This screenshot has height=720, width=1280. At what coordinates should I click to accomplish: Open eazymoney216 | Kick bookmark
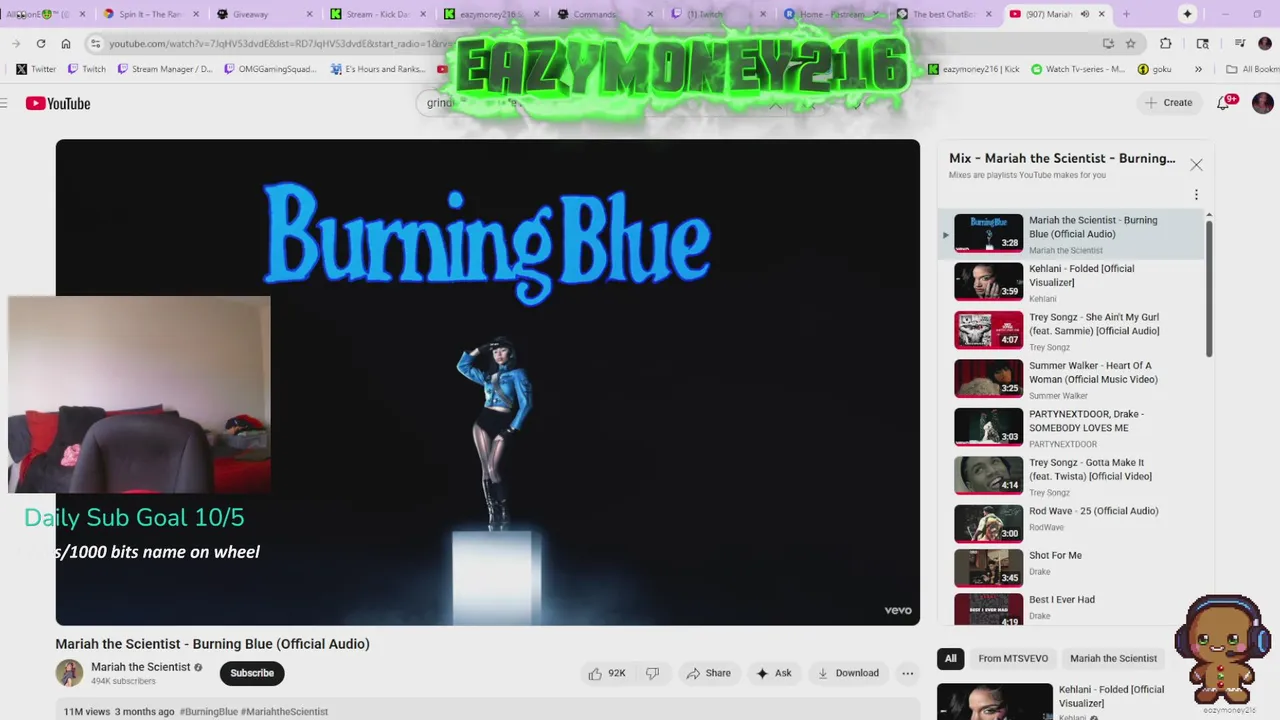point(973,69)
